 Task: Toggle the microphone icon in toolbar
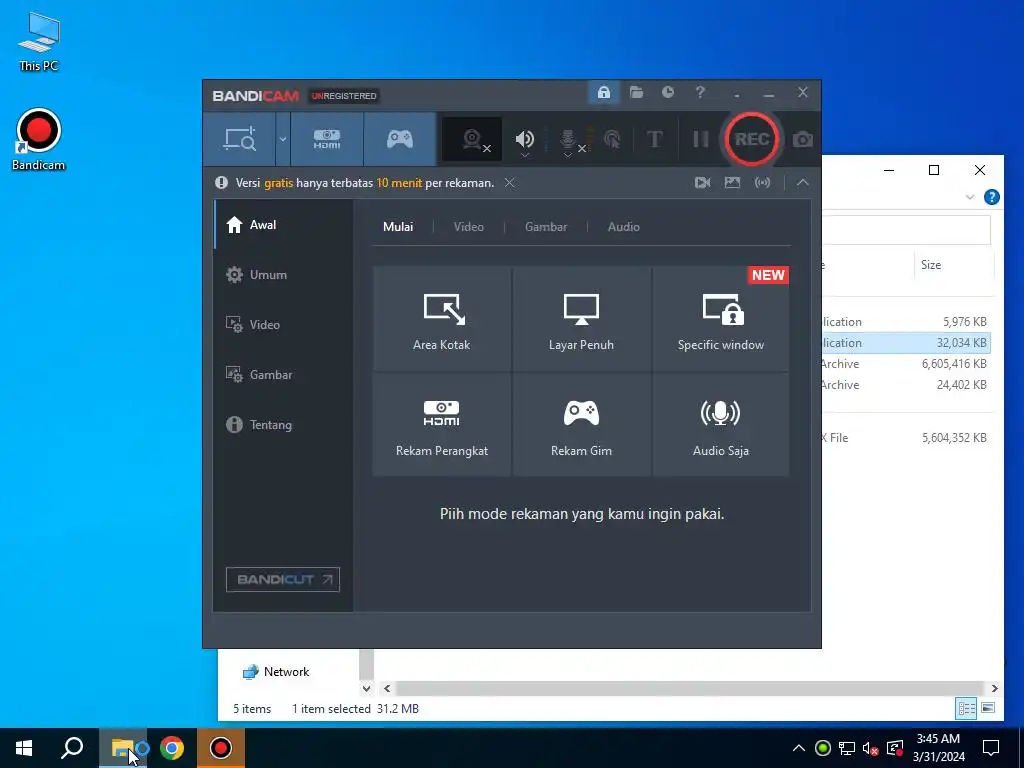568,140
